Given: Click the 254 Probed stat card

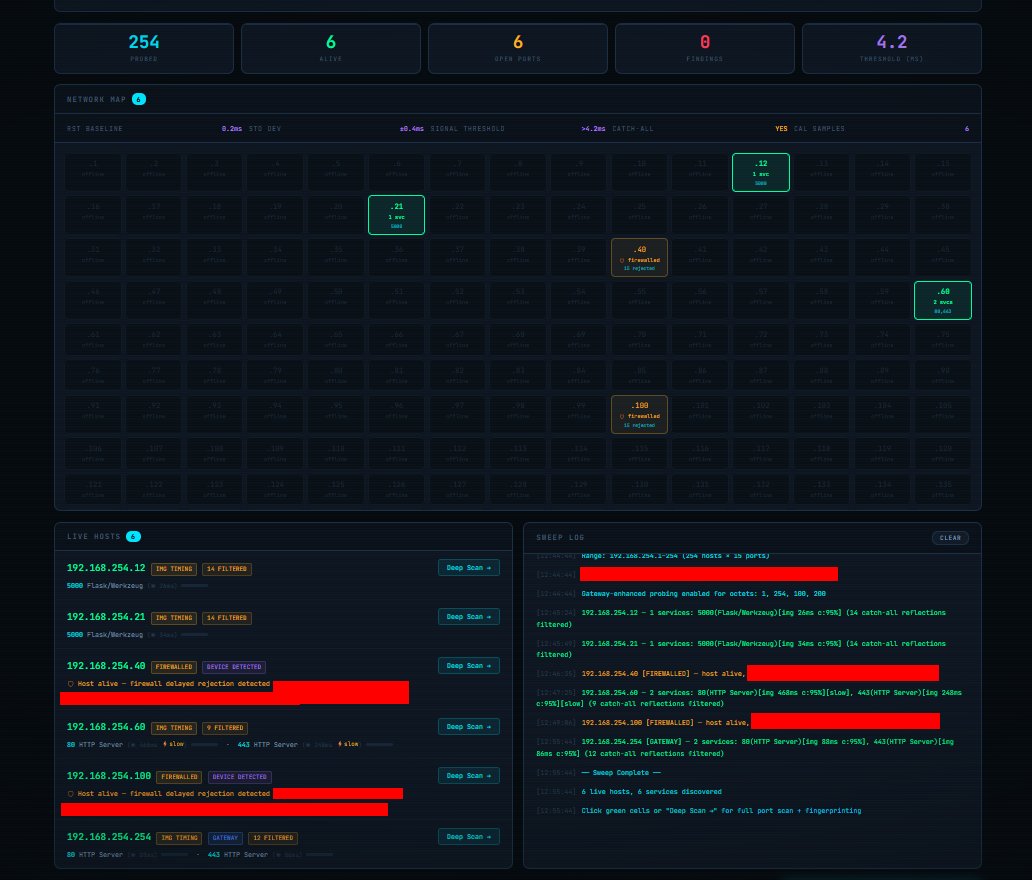Looking at the screenshot, I should point(143,49).
